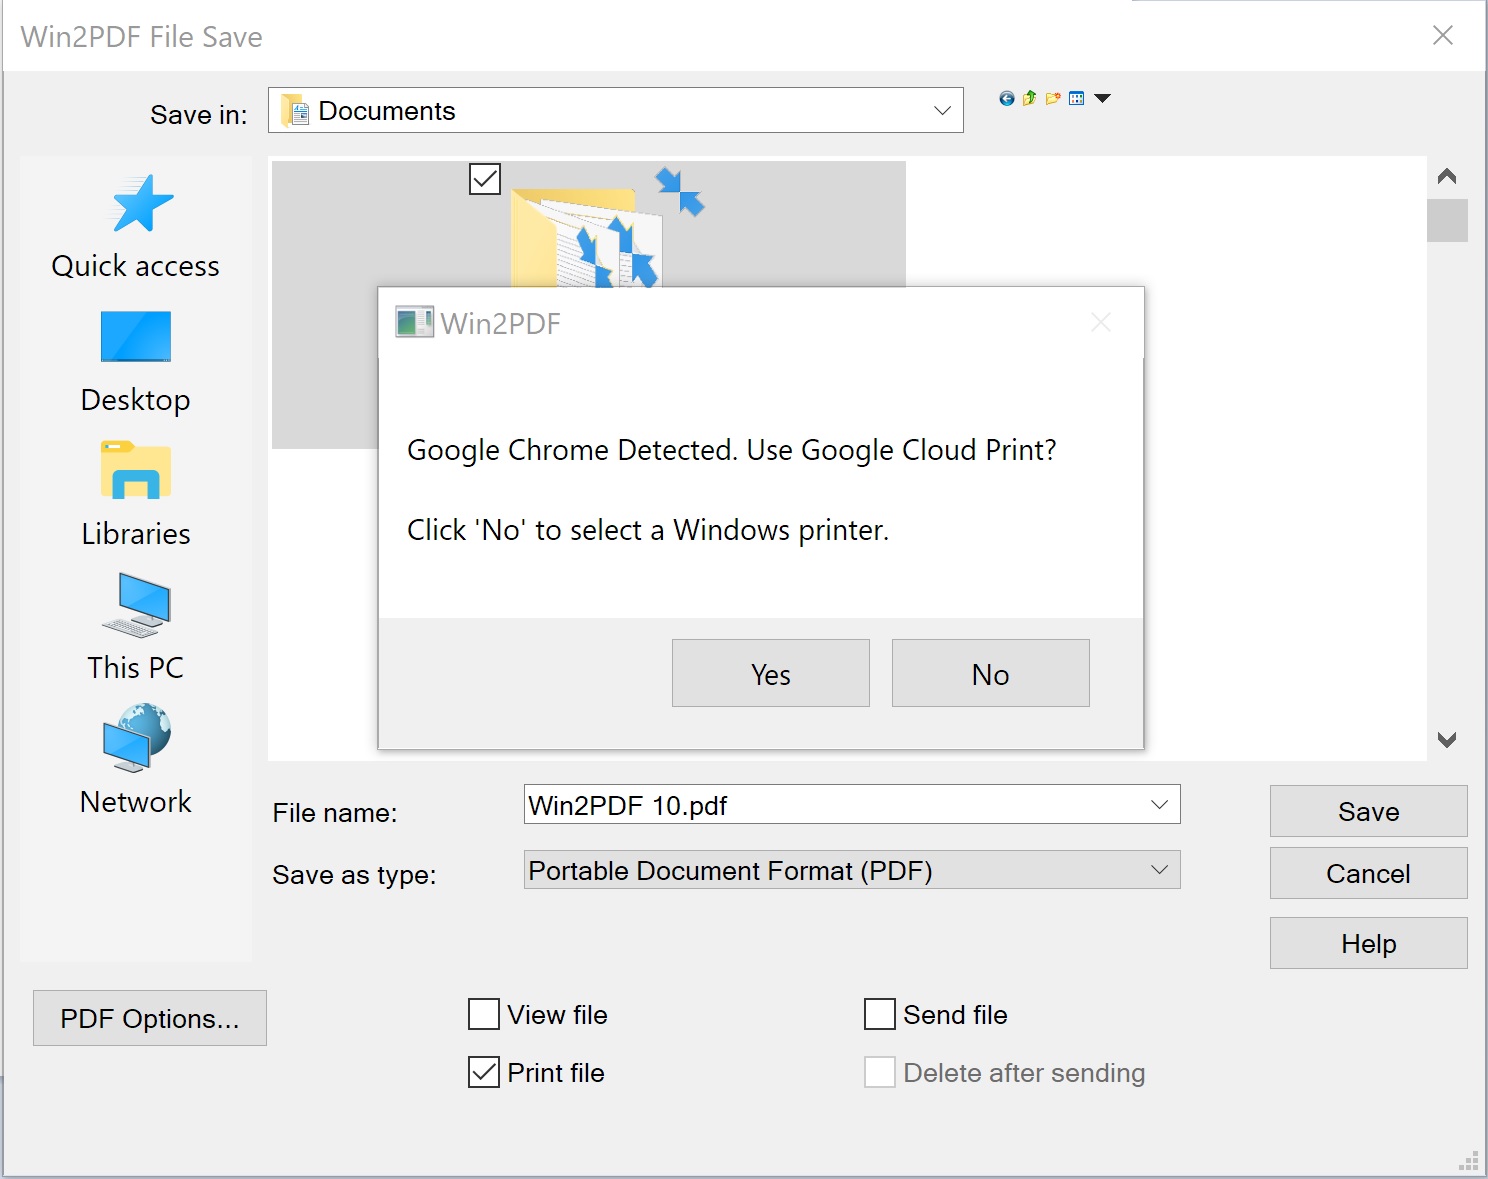
Task: Open the view options dropdown arrow
Action: tap(1101, 98)
